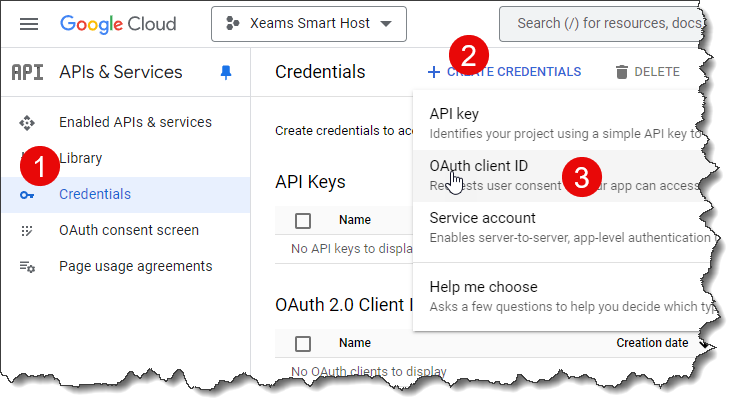Click the Google Cloud logo
The height and width of the screenshot is (413, 741).
coord(118,24)
